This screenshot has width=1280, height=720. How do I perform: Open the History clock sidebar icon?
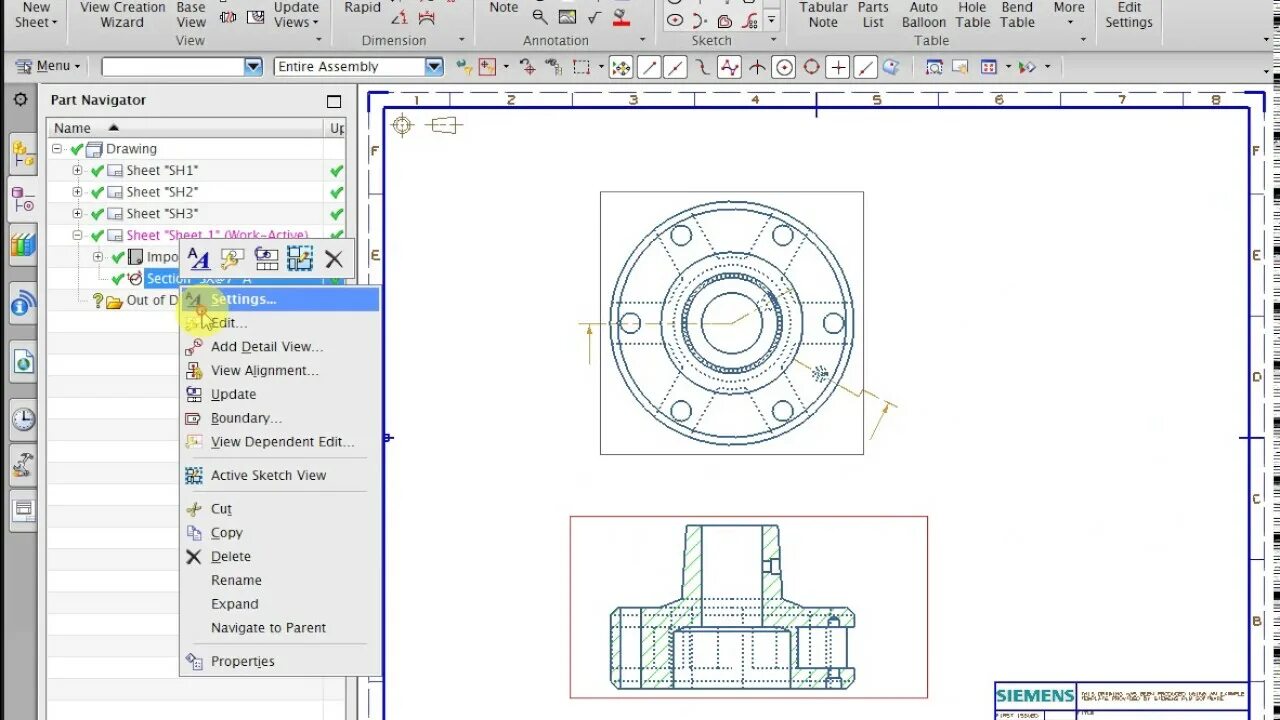[23, 419]
